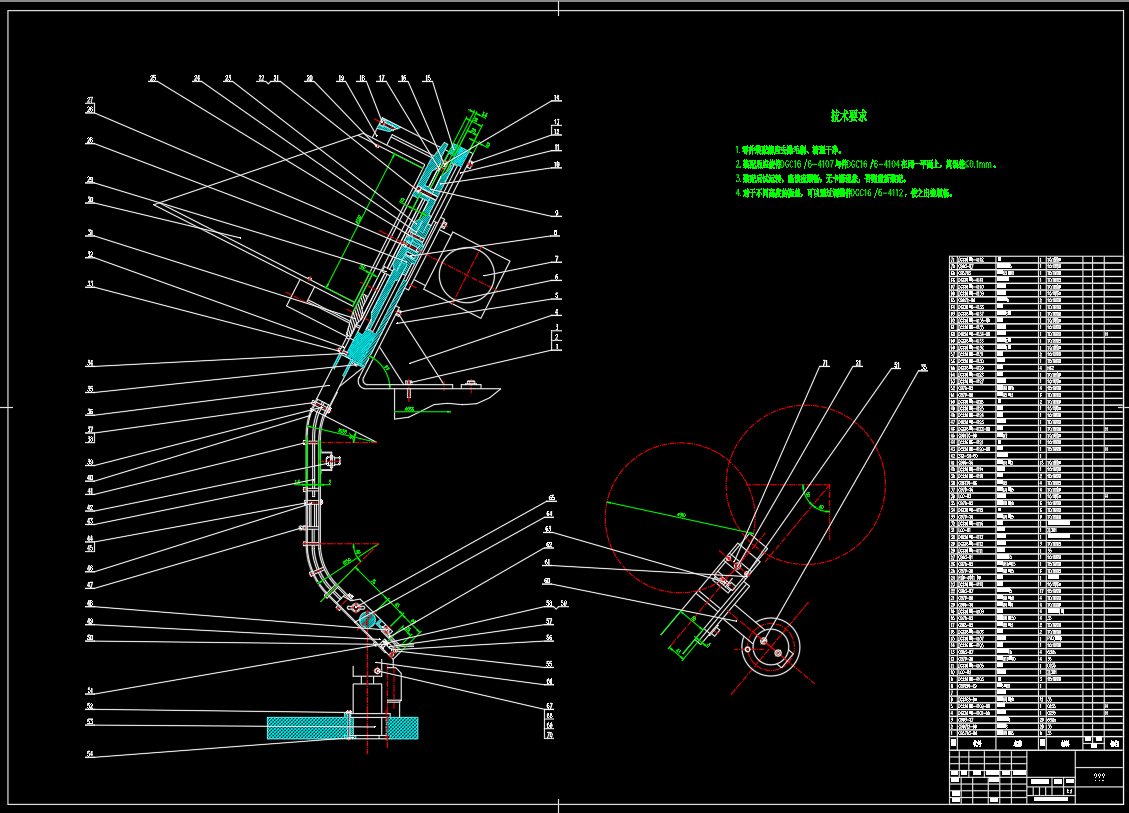The height and width of the screenshot is (813, 1129).
Task: Click the small white wheel circle in detail view
Action: coord(771,645)
